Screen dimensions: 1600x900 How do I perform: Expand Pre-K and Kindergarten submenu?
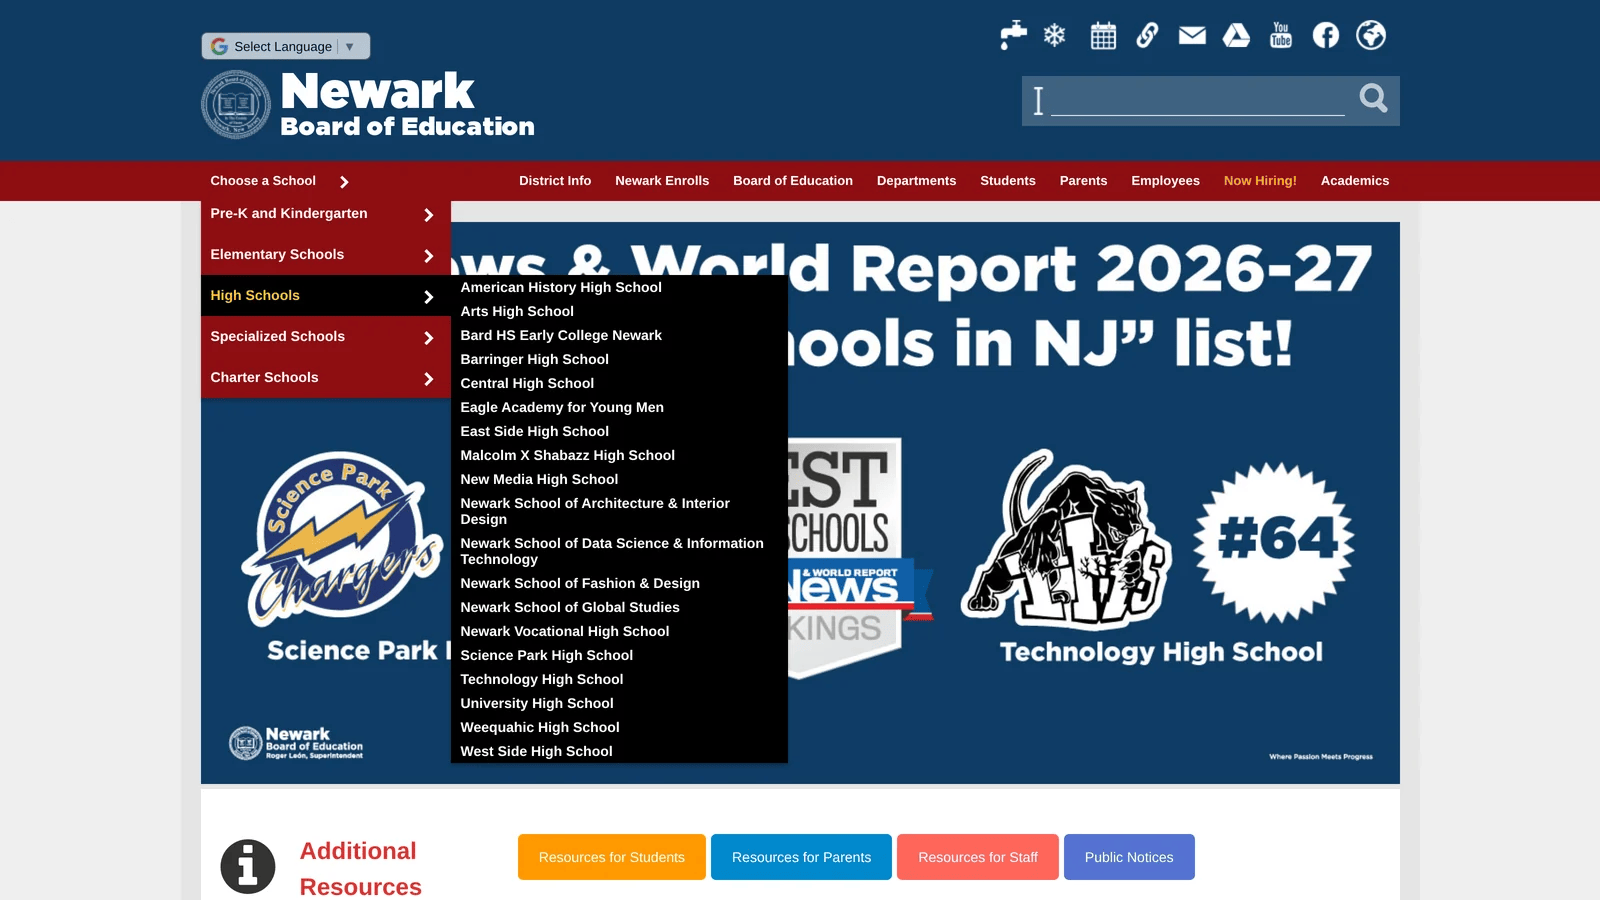(326, 214)
